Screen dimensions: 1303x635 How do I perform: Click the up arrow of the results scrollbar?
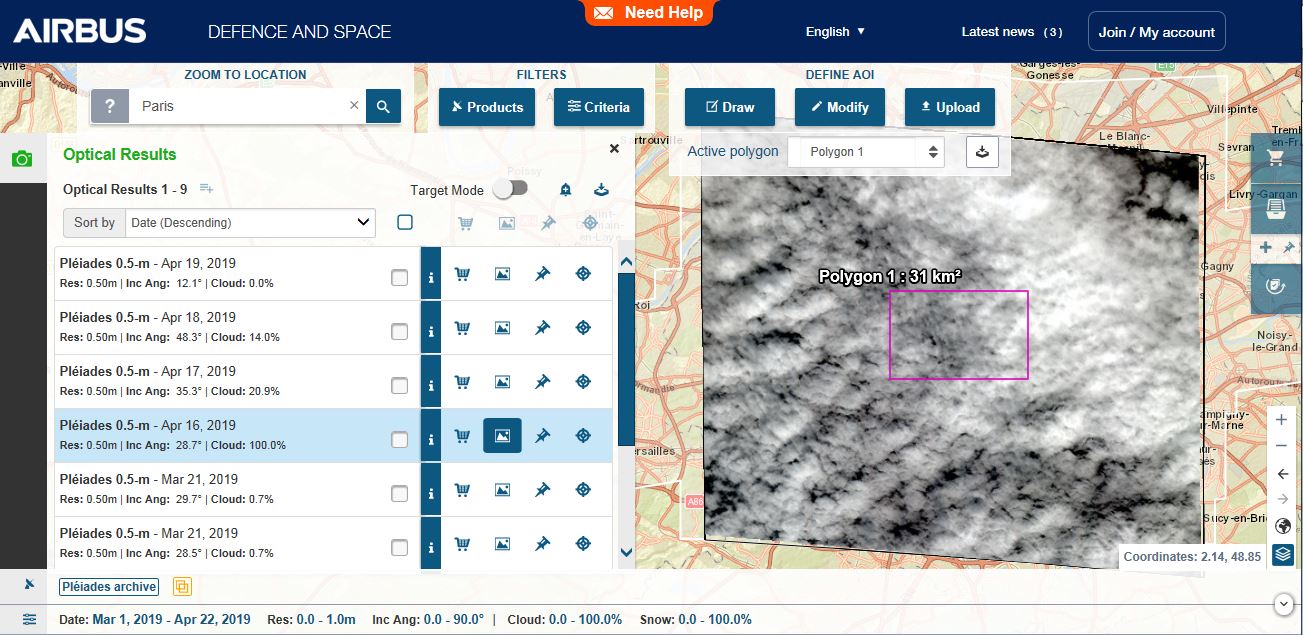[x=626, y=262]
